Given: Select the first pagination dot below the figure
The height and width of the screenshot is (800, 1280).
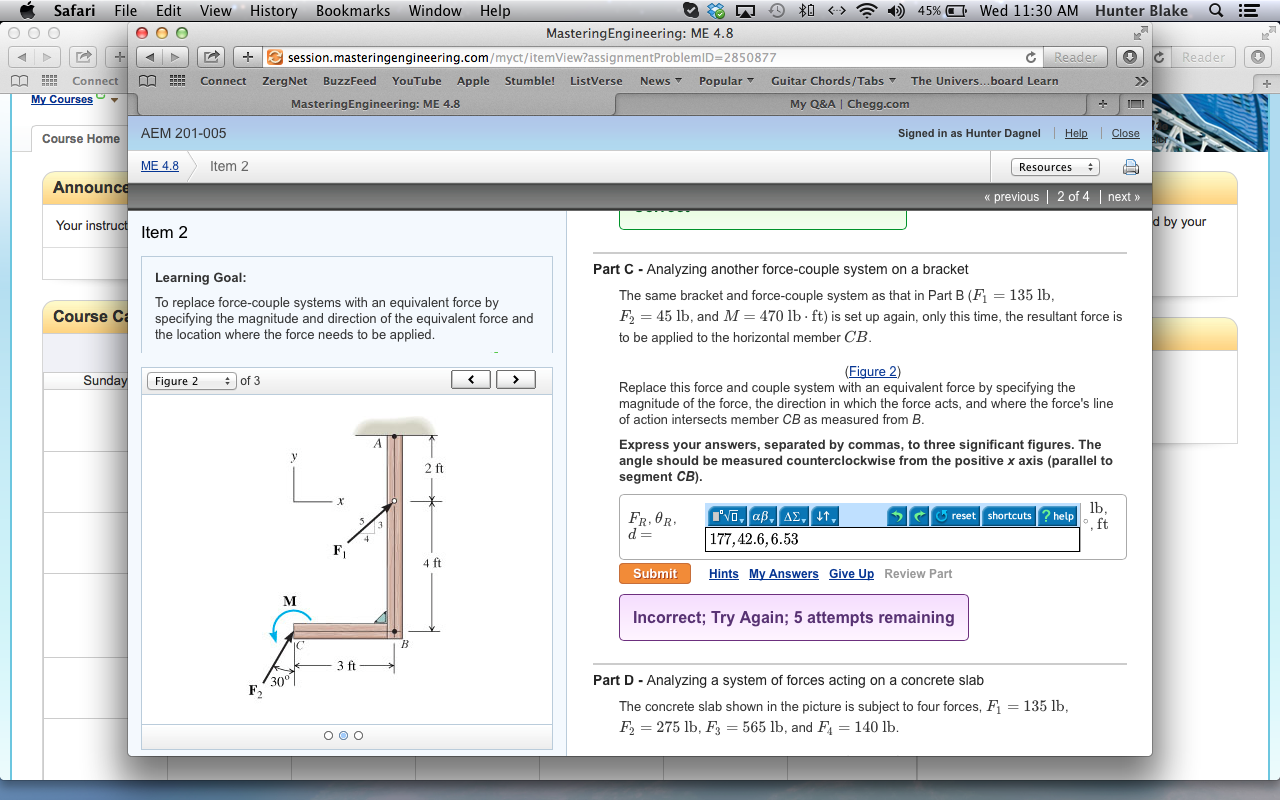Looking at the screenshot, I should click(x=328, y=735).
